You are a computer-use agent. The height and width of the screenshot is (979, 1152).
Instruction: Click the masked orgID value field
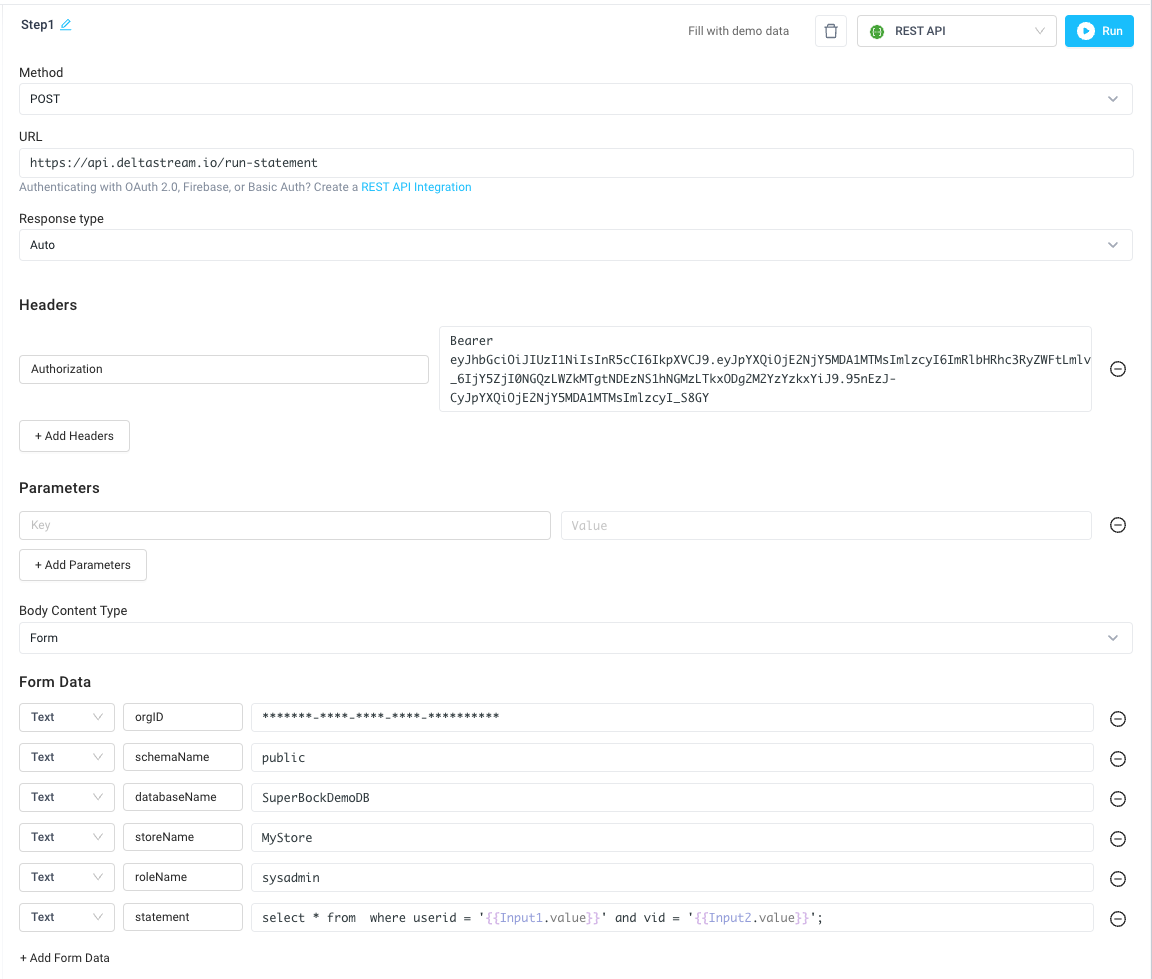coord(672,717)
